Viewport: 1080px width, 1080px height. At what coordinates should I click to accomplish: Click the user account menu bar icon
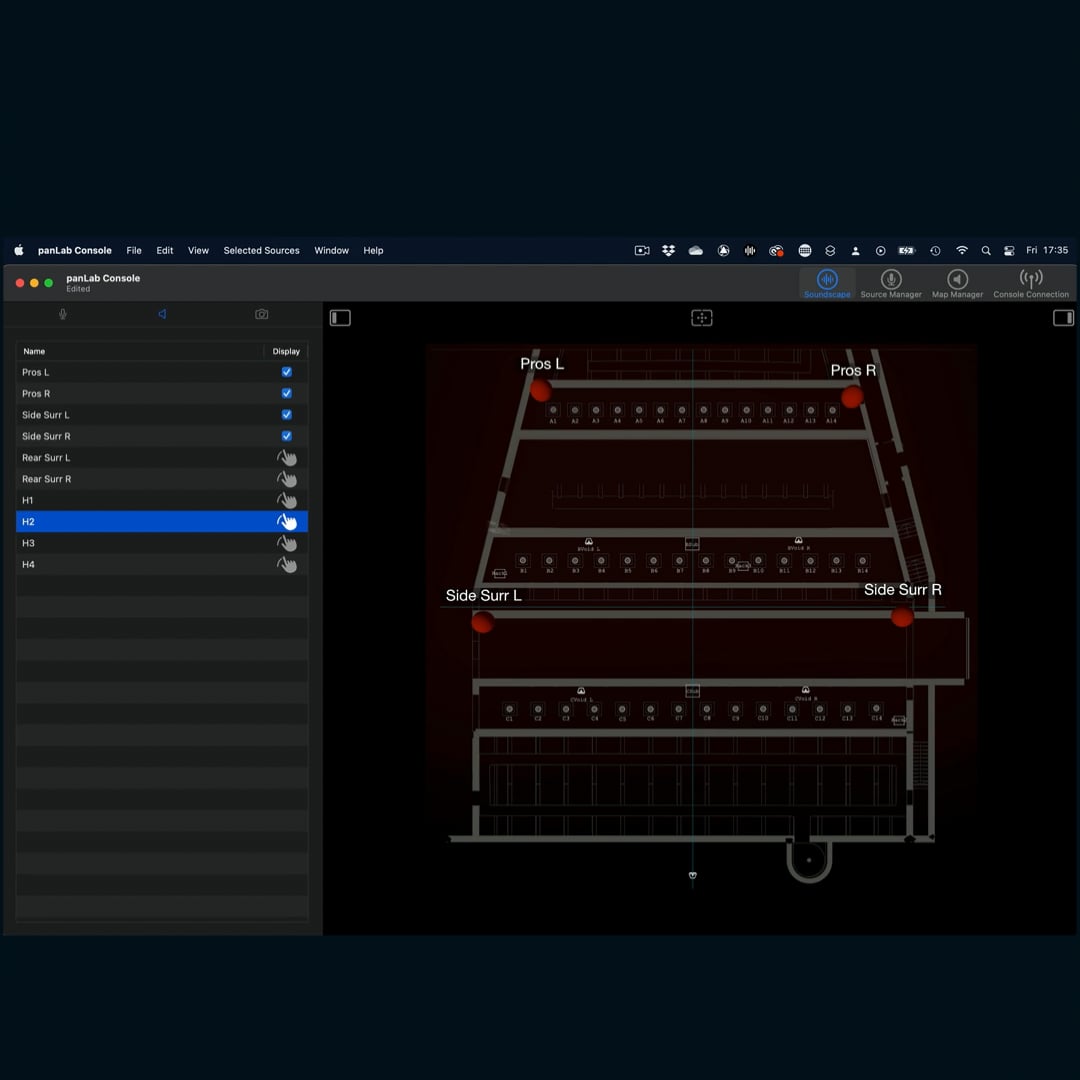(855, 251)
